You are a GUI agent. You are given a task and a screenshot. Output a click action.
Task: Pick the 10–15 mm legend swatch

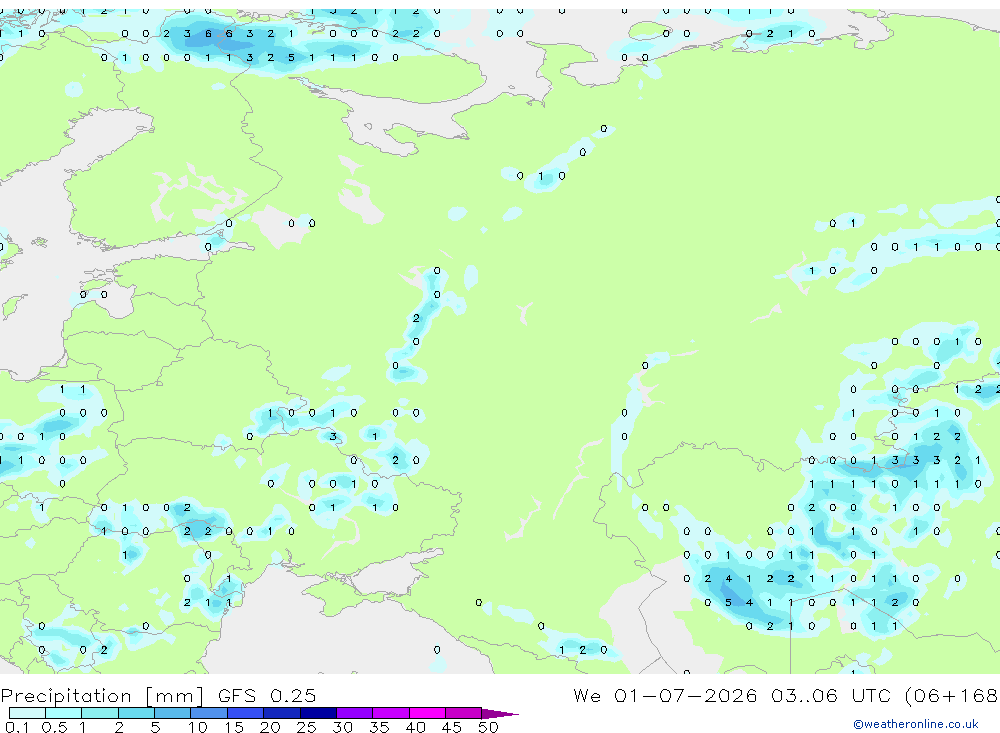(x=209, y=713)
